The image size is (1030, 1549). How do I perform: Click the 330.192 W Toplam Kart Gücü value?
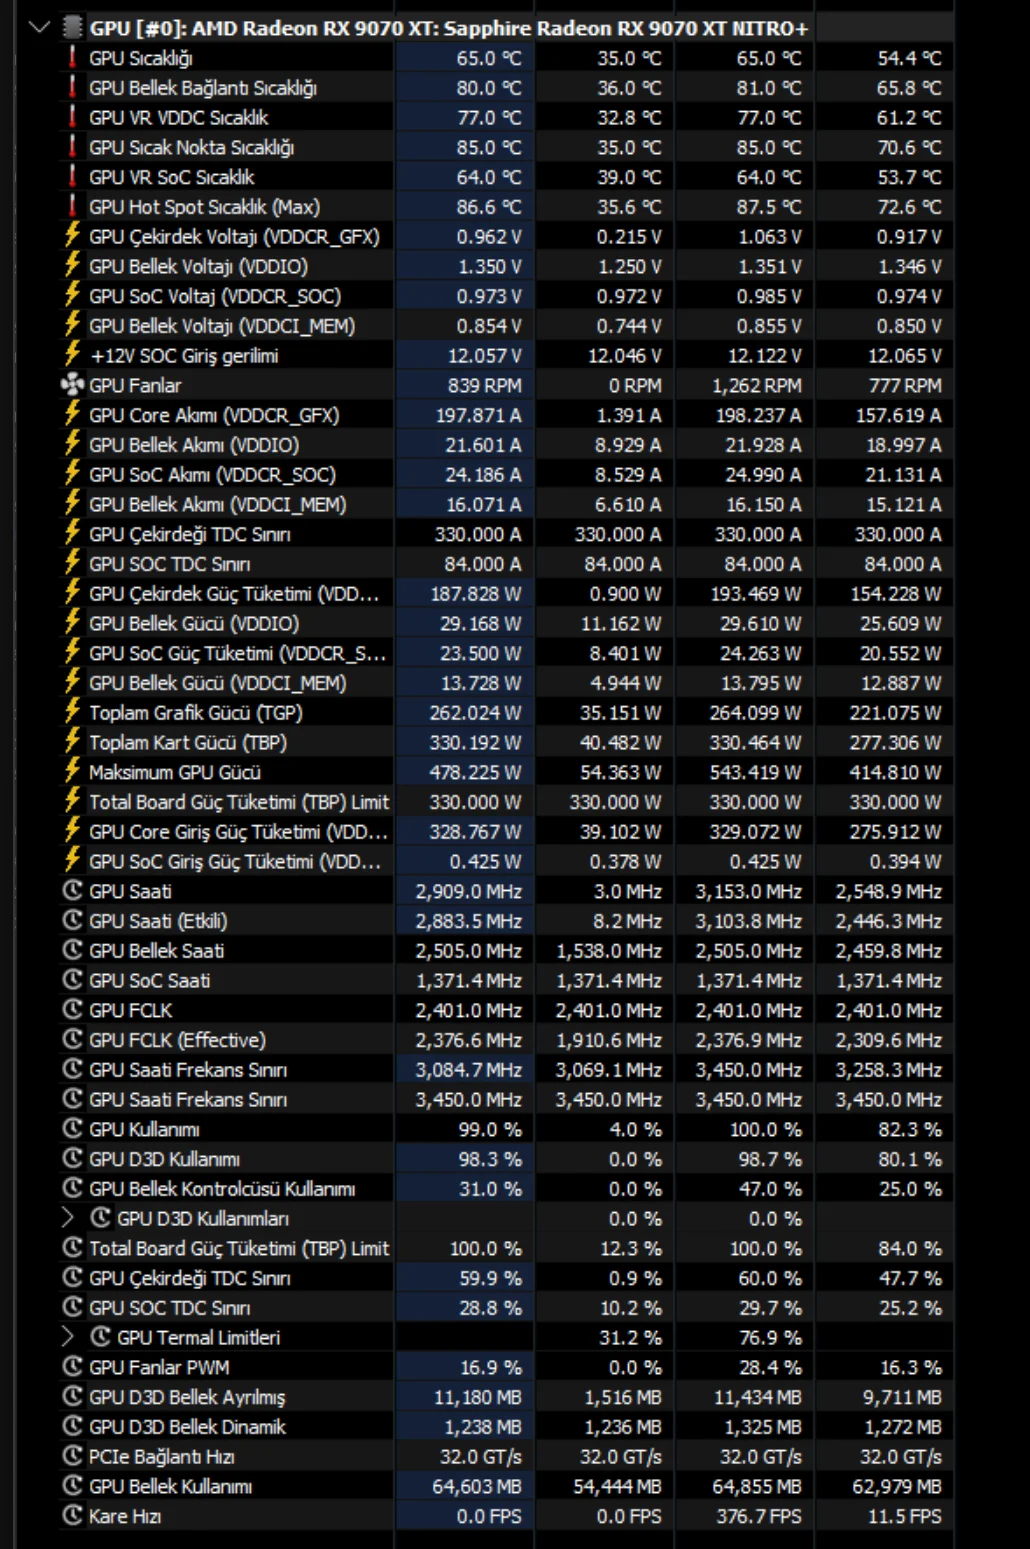pos(476,742)
